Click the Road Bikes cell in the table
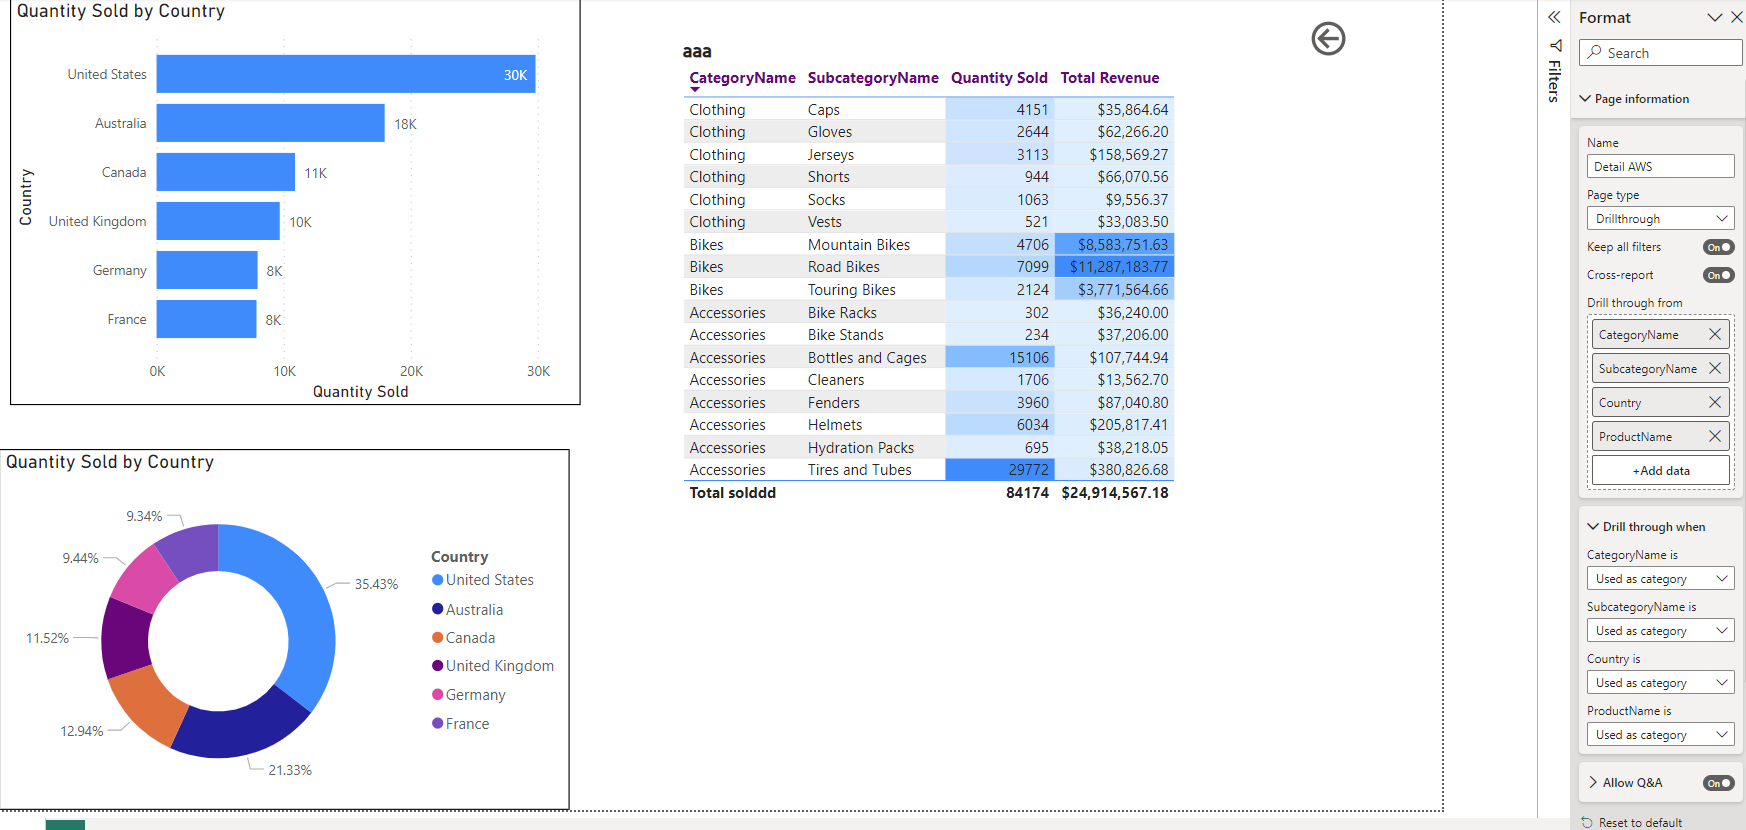The image size is (1746, 830). click(844, 267)
